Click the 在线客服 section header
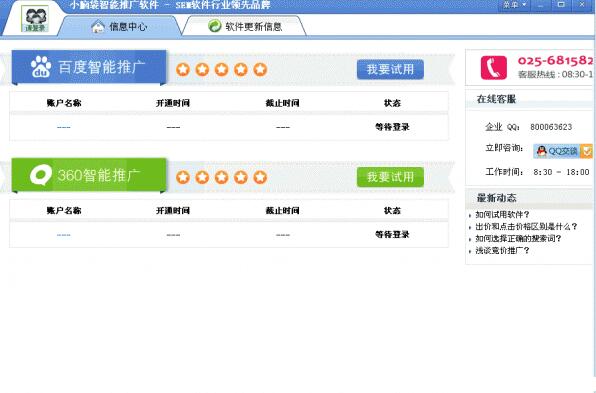The width and height of the screenshot is (596, 393). coord(496,99)
